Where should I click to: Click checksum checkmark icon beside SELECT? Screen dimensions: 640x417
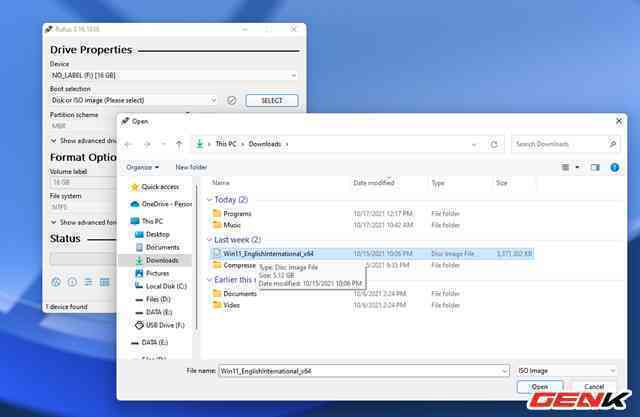231,100
